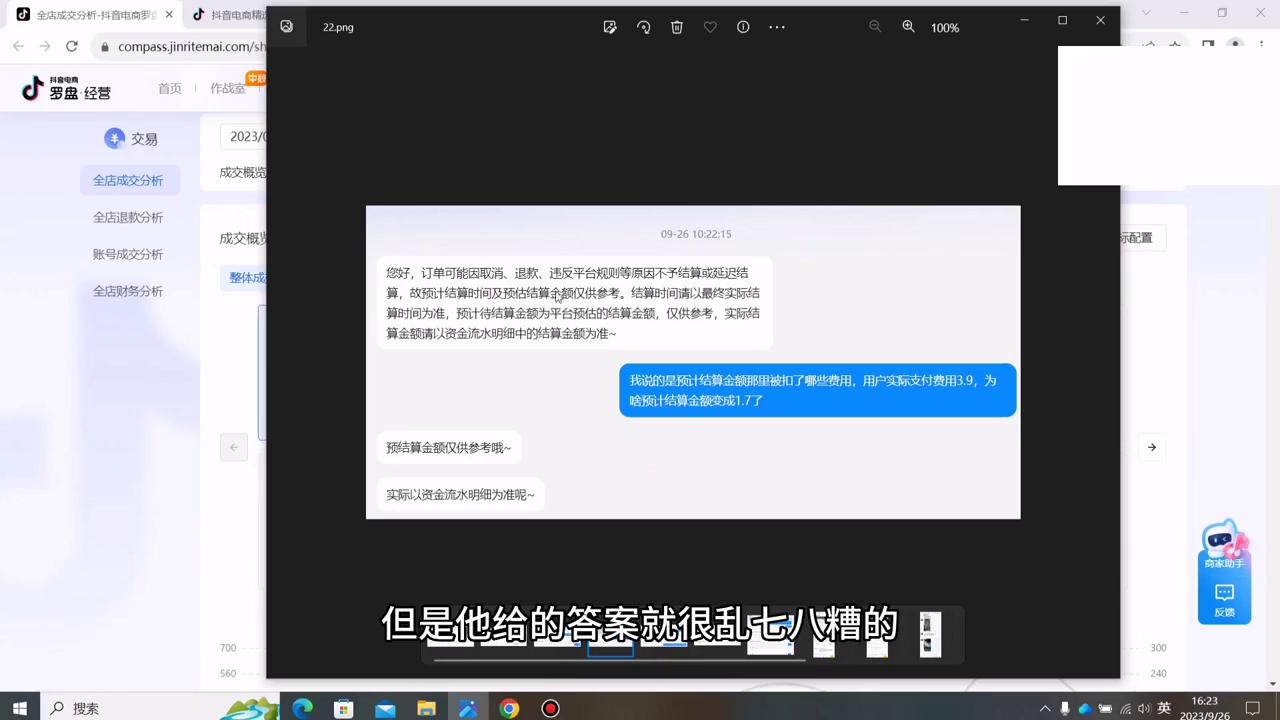Open the 反馈 feedback panel
This screenshot has width=1280, height=720.
[1224, 600]
